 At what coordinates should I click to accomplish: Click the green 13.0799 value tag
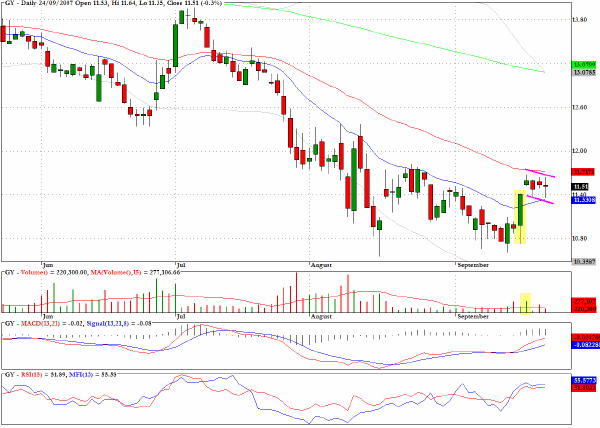click(x=583, y=65)
